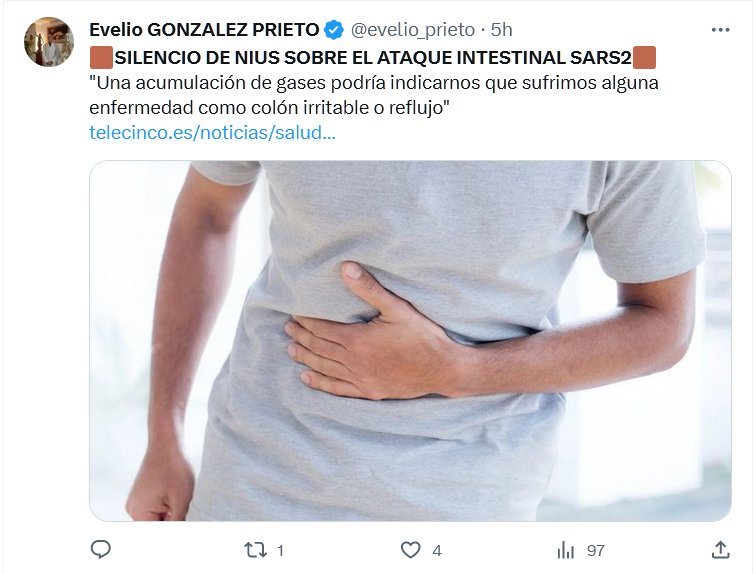Click the 5h timestamp
756x574 pixels.
pyautogui.click(x=501, y=30)
